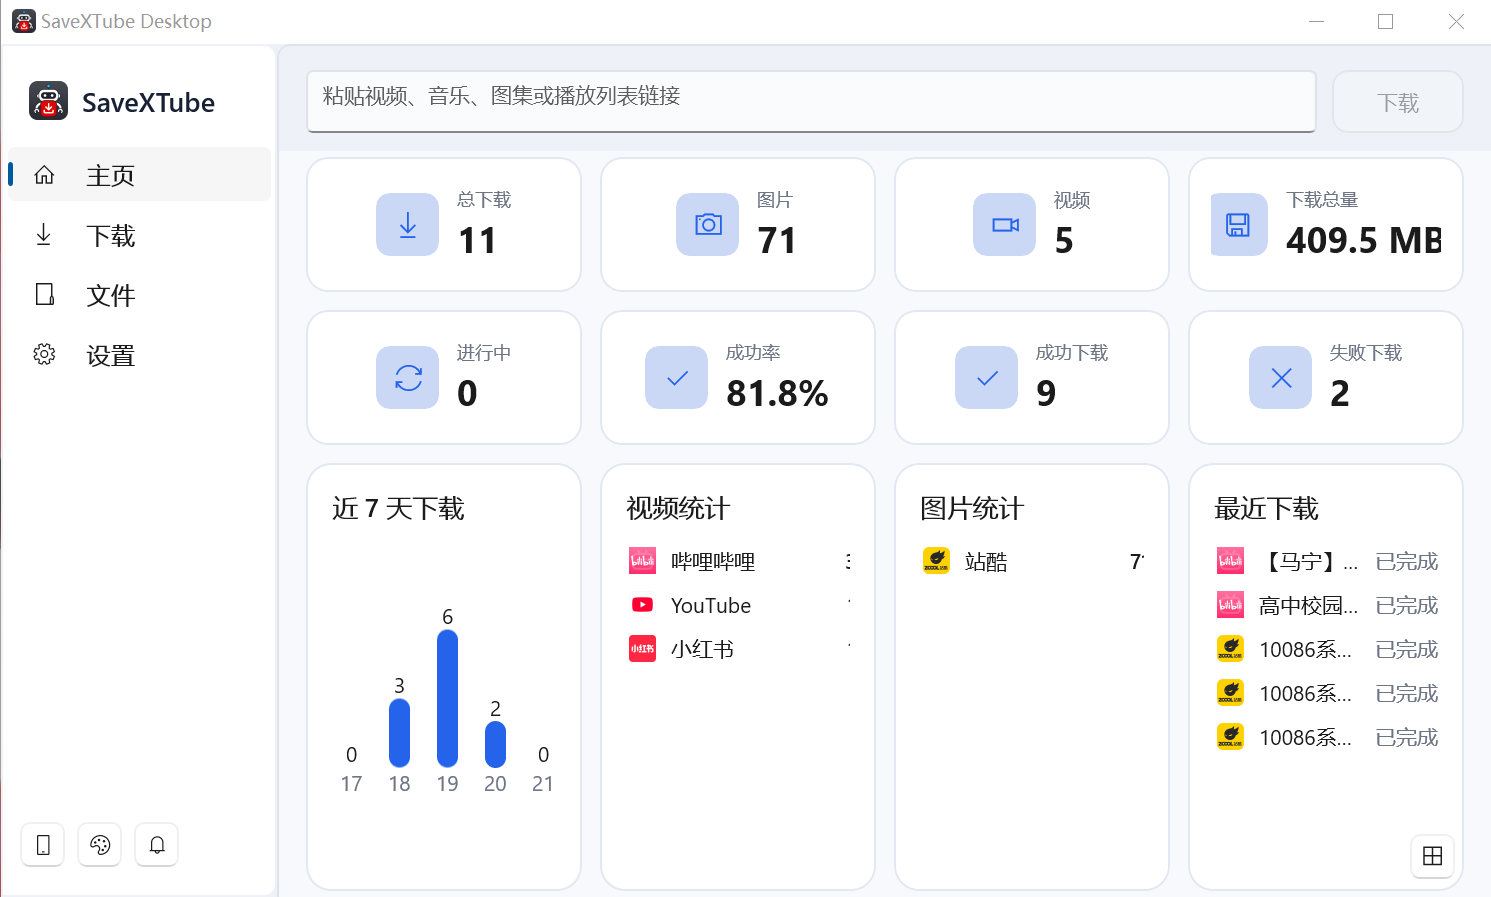Open the 主页 home navigation item
The width and height of the screenshot is (1491, 897).
[140, 175]
